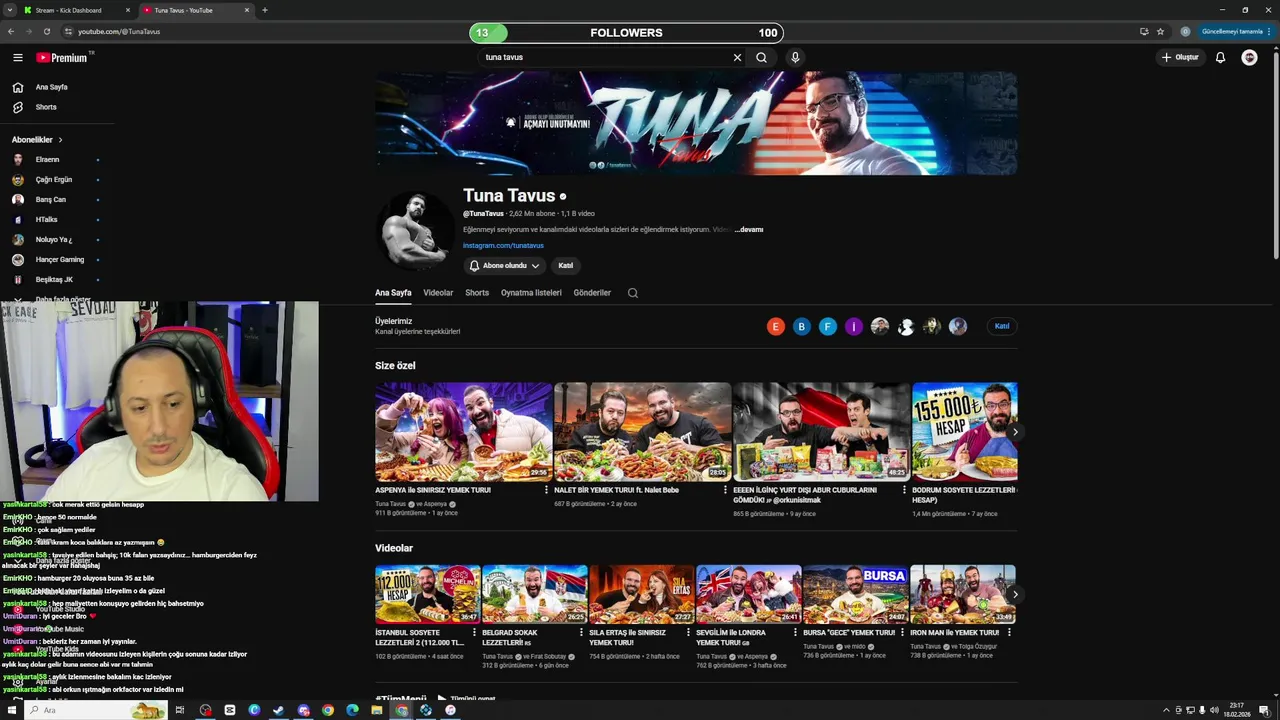
Task: Click the Tuna Tavus channel banner
Action: click(x=696, y=123)
